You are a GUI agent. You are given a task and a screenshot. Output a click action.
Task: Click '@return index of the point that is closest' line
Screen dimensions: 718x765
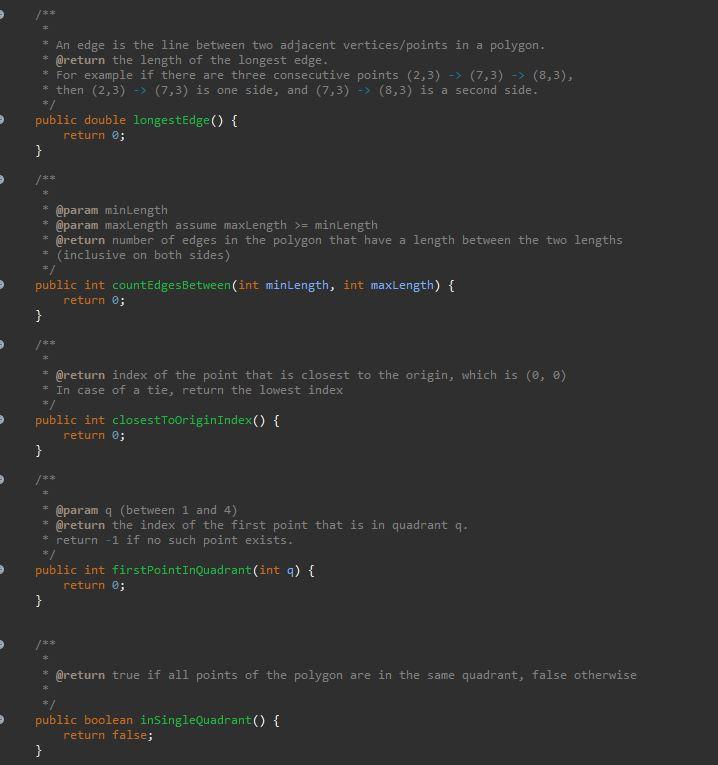coord(311,375)
